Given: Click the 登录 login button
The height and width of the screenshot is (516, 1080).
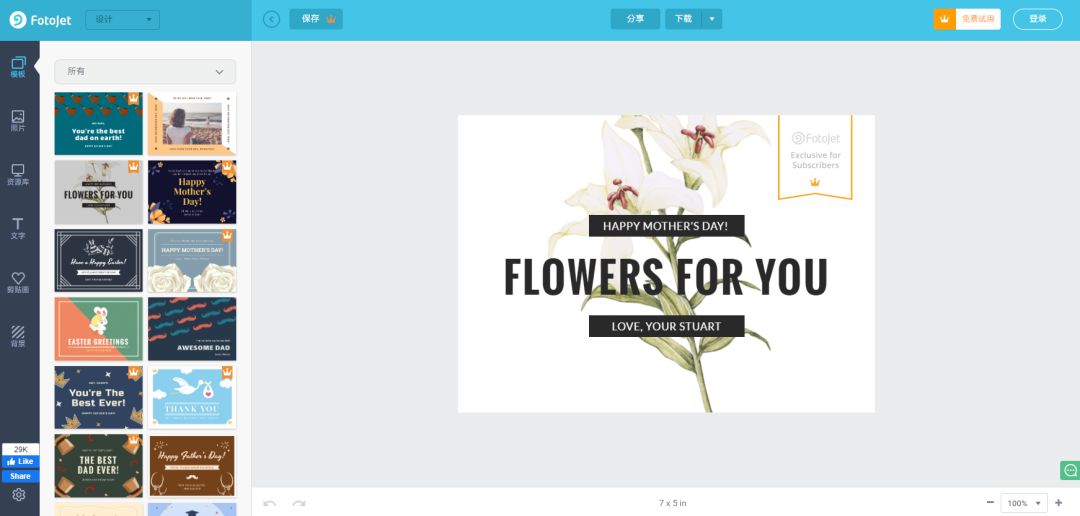Looking at the screenshot, I should tap(1037, 19).
